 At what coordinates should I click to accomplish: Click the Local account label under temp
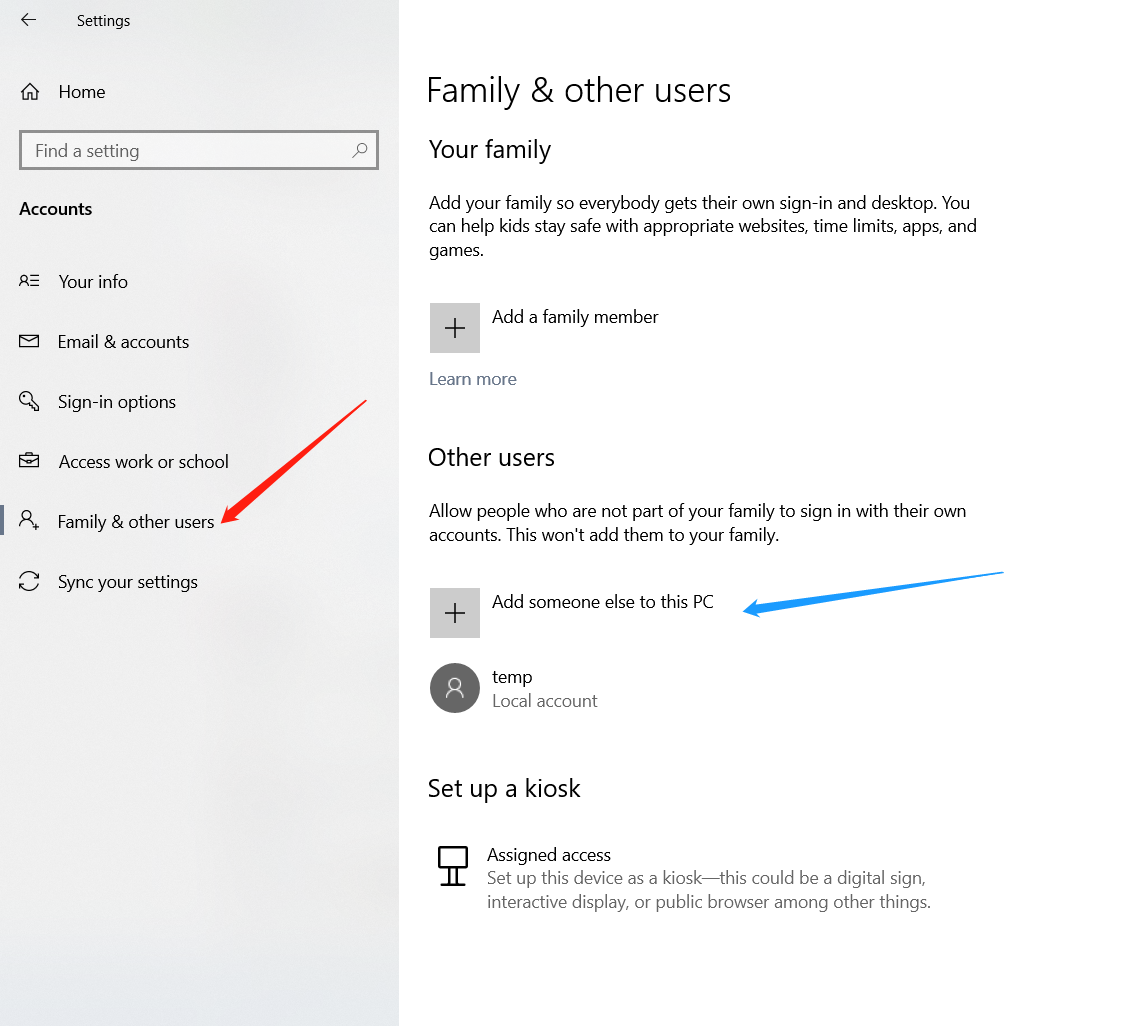click(x=544, y=701)
